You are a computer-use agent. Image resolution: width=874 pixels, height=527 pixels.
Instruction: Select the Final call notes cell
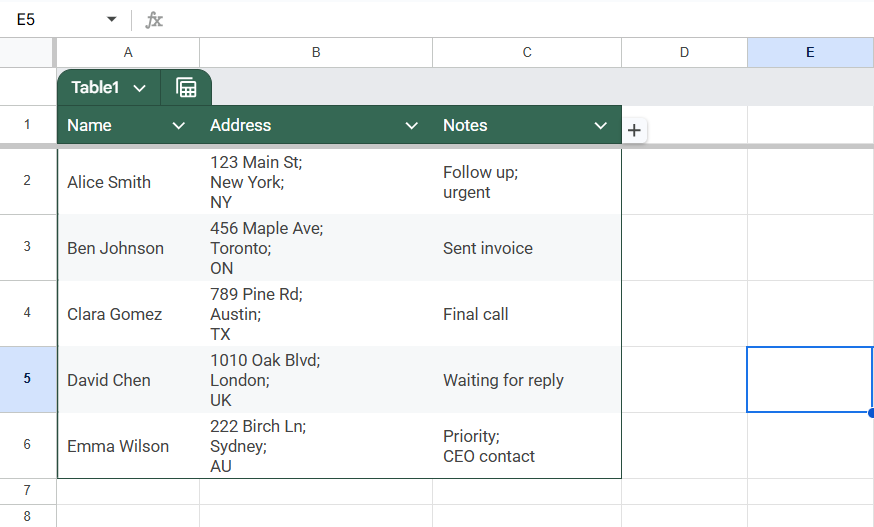[527, 313]
